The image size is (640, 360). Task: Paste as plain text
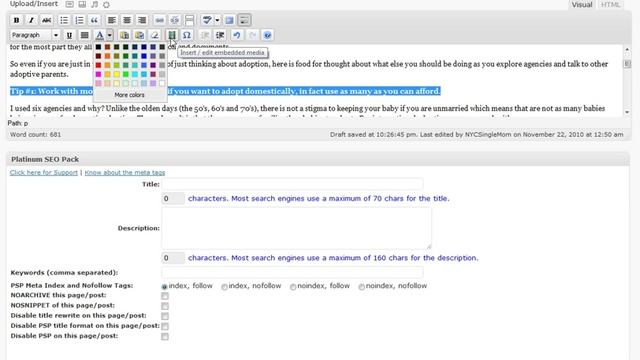[x=124, y=35]
